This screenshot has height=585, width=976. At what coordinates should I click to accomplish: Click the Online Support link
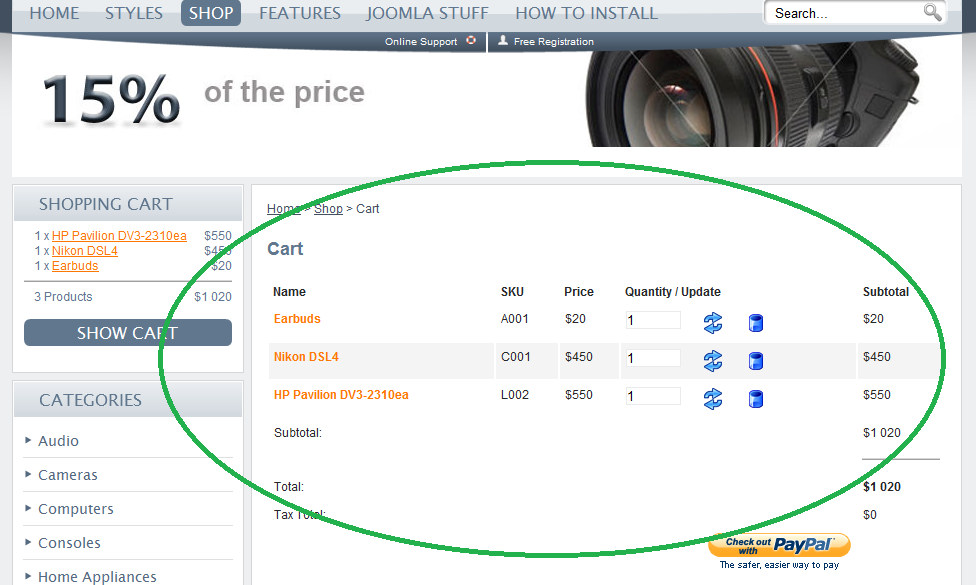pos(421,41)
